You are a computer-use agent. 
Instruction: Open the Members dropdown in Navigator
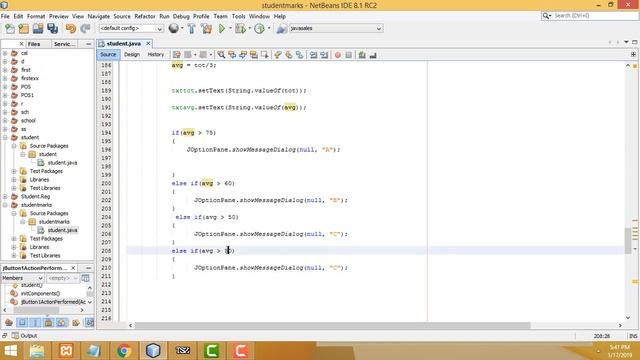point(22,278)
